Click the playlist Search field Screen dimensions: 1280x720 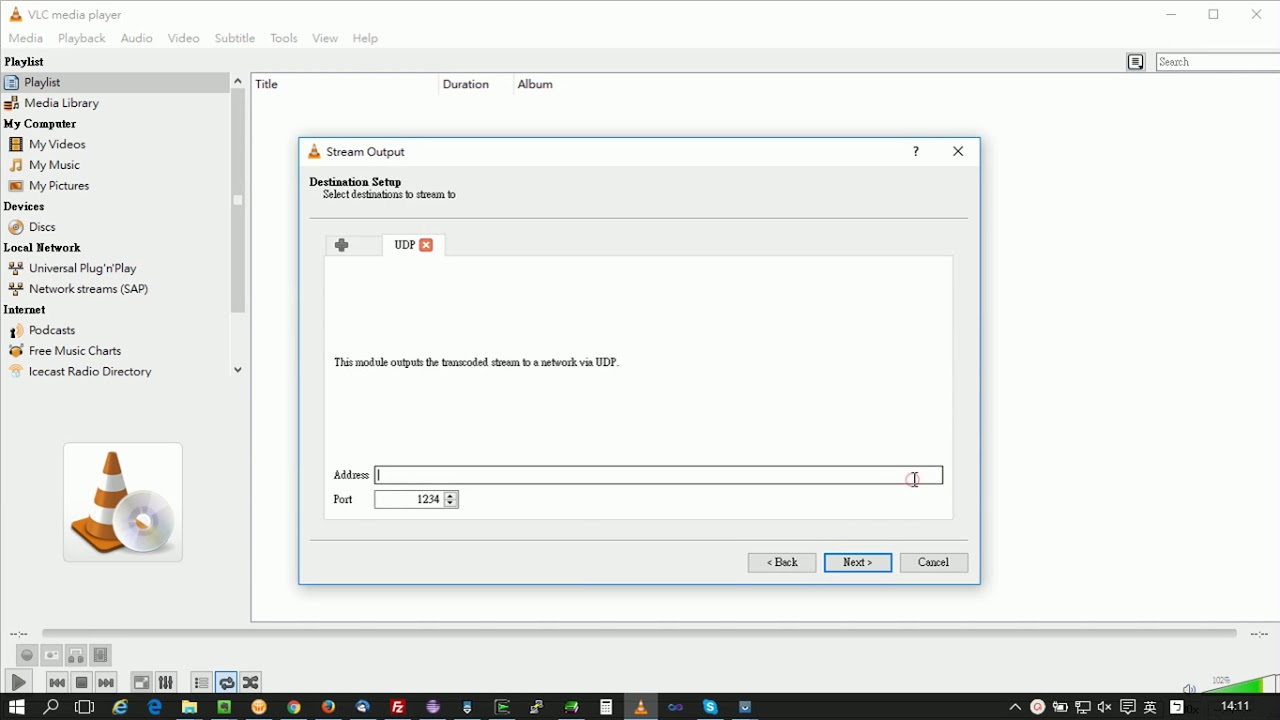1218,62
